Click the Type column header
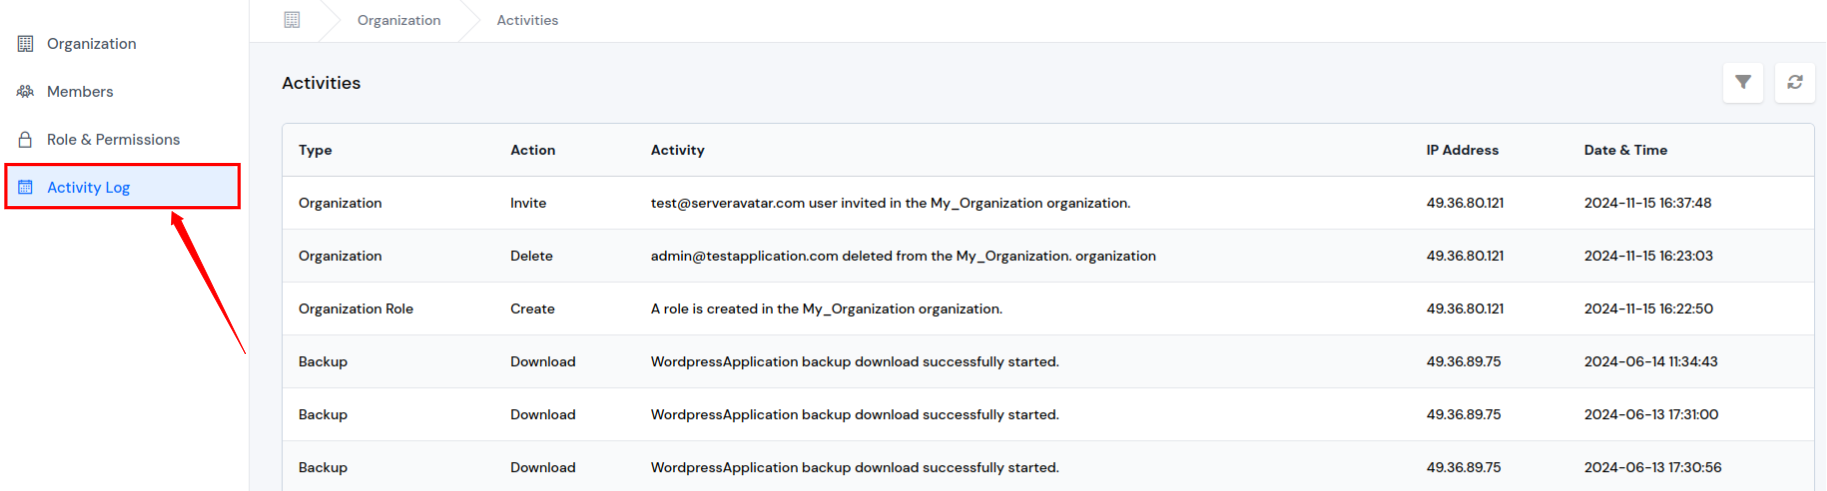Viewport: 1827px width, 491px height. click(315, 150)
